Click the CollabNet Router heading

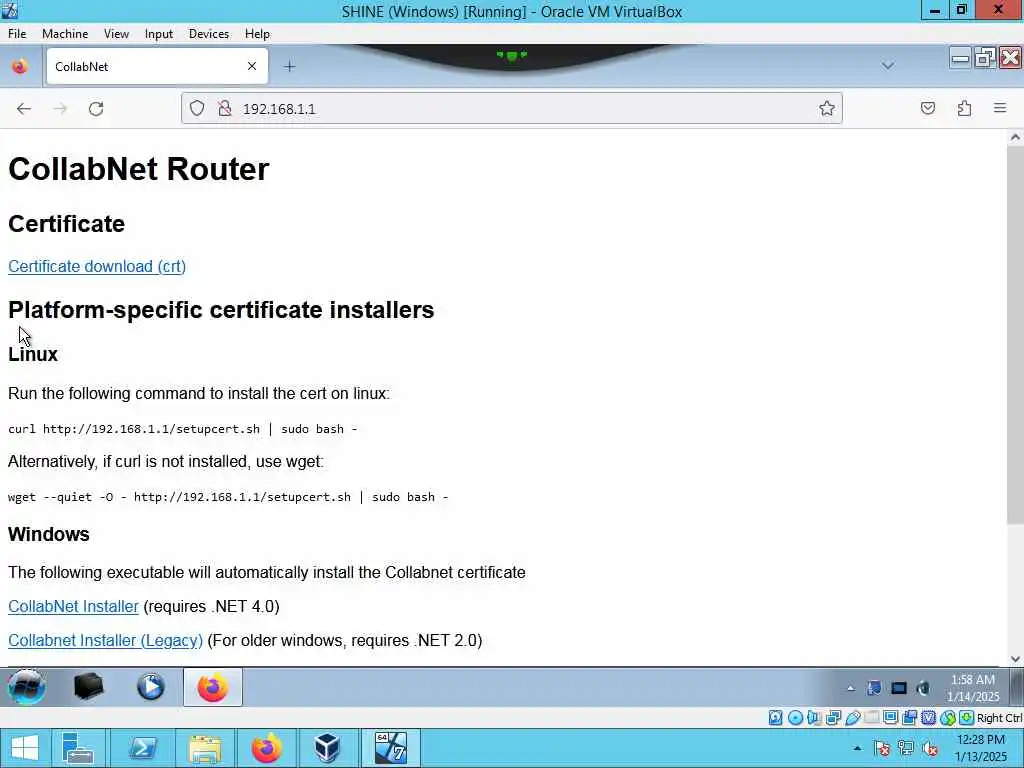pos(138,169)
